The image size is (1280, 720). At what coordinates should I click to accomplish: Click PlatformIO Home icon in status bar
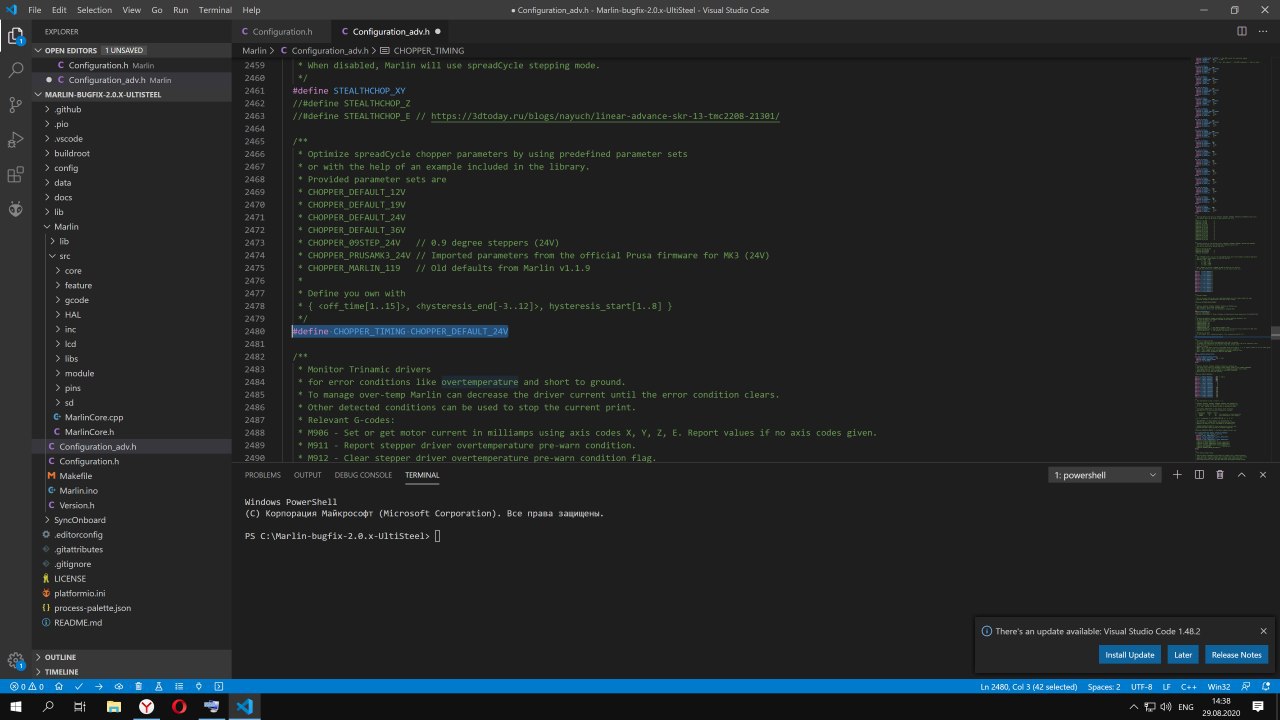pyautogui.click(x=59, y=687)
